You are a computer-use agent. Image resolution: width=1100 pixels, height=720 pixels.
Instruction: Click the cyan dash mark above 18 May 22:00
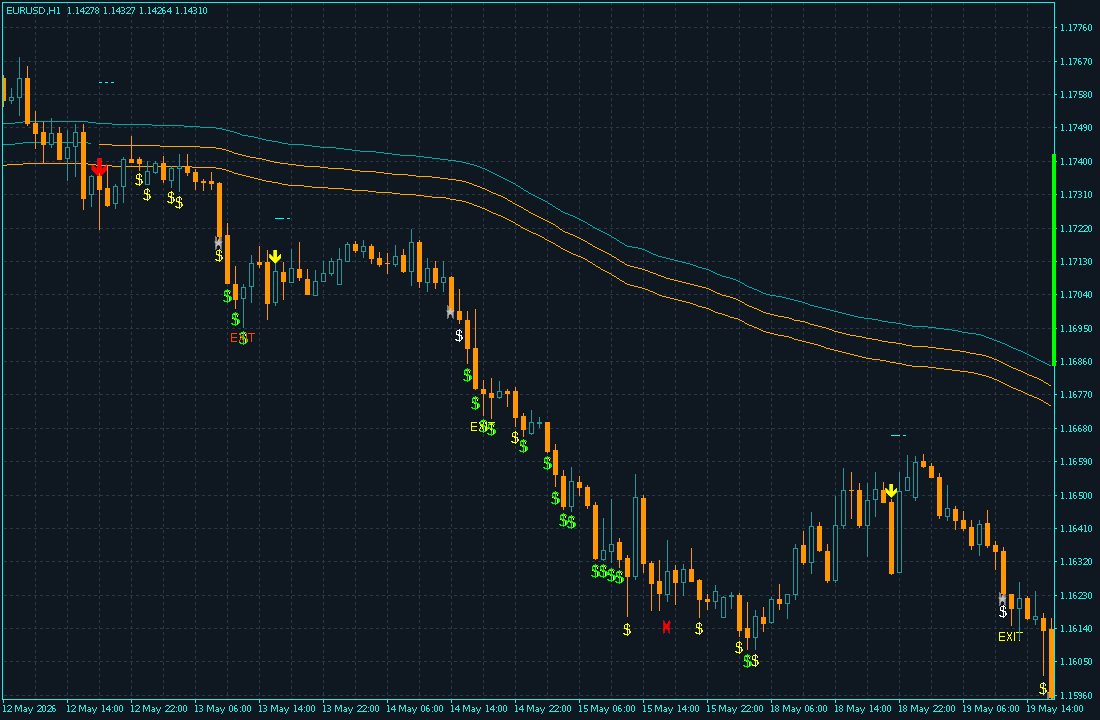pos(898,436)
